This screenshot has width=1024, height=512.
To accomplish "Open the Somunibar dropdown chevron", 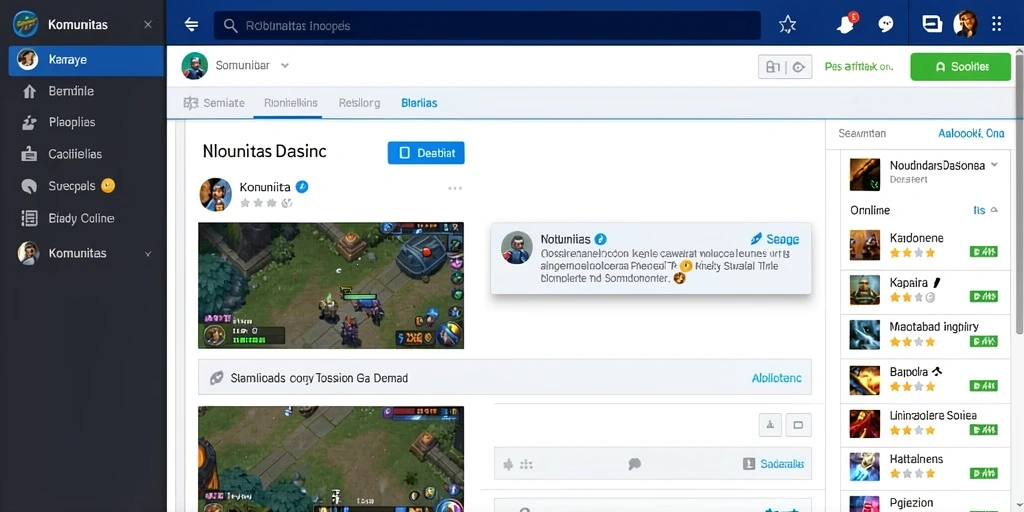I will (285, 65).
